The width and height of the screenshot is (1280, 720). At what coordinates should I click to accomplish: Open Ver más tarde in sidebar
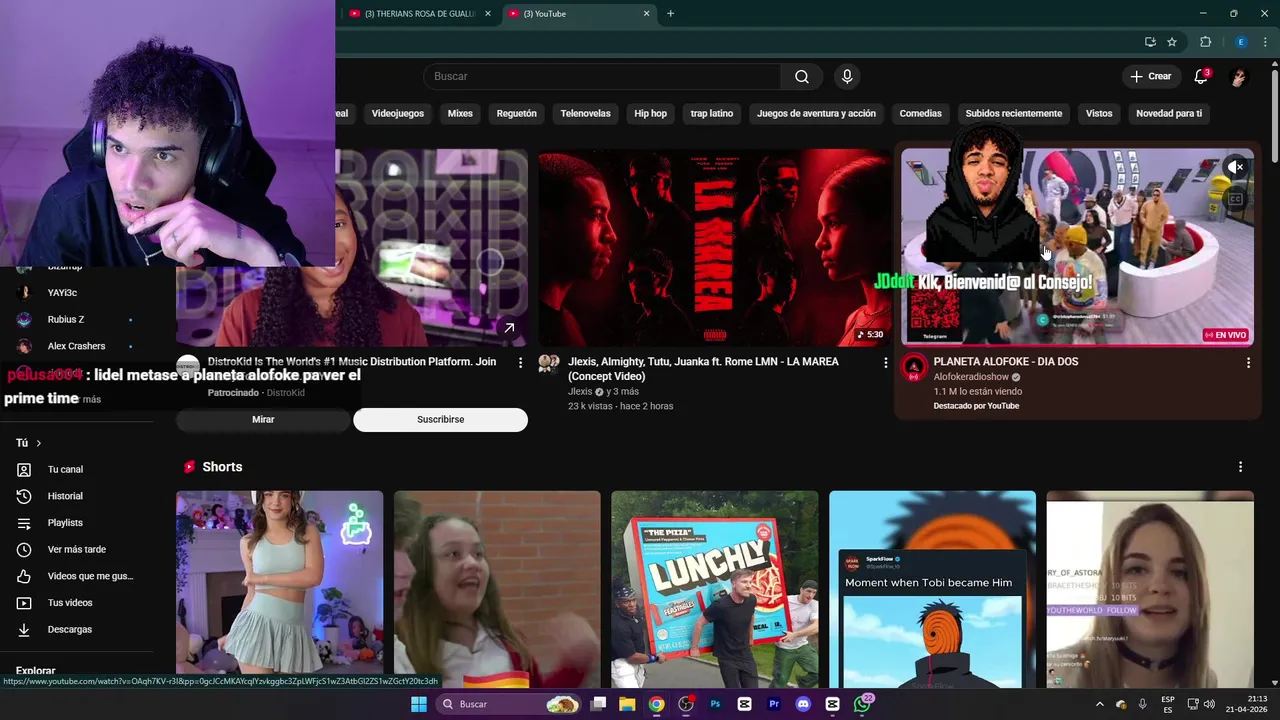[76, 549]
